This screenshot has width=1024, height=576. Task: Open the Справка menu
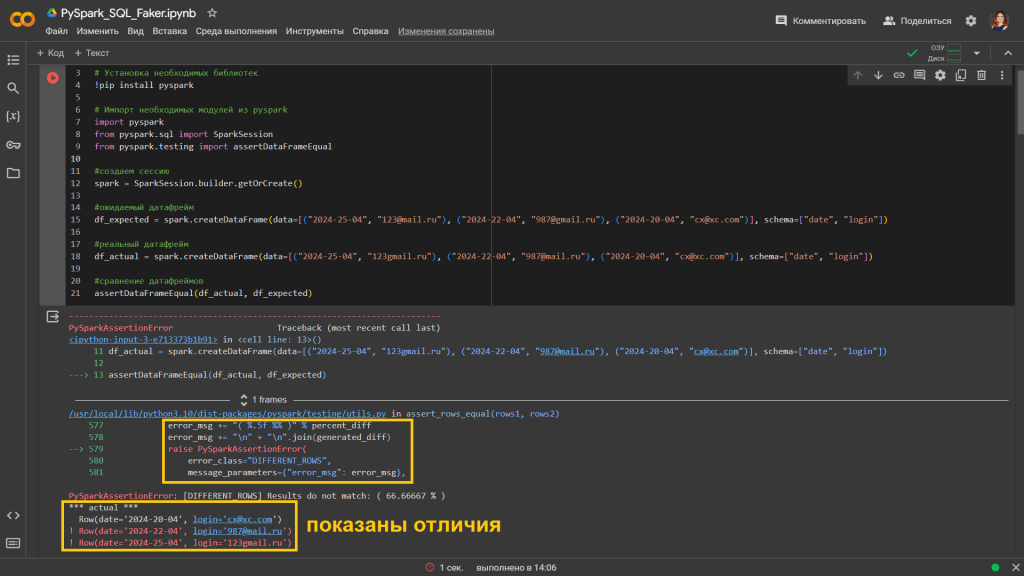tap(370, 31)
